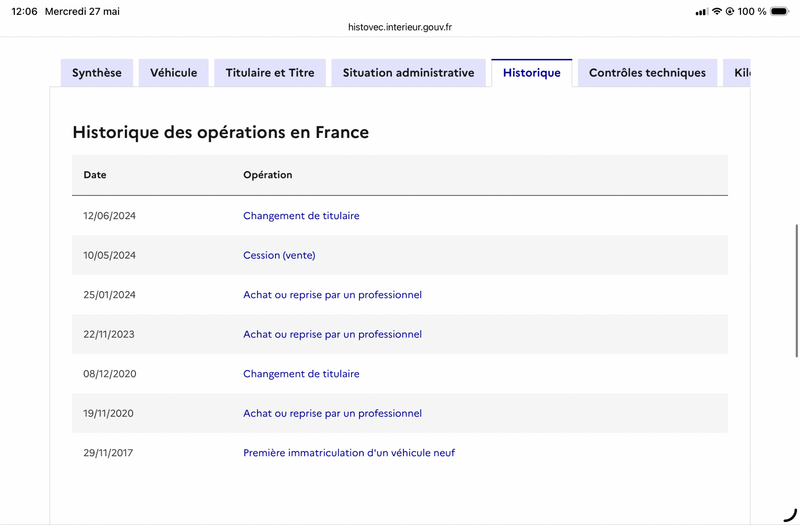Tap the Wi-Fi status icon
The height and width of the screenshot is (525, 800).
click(x=717, y=11)
